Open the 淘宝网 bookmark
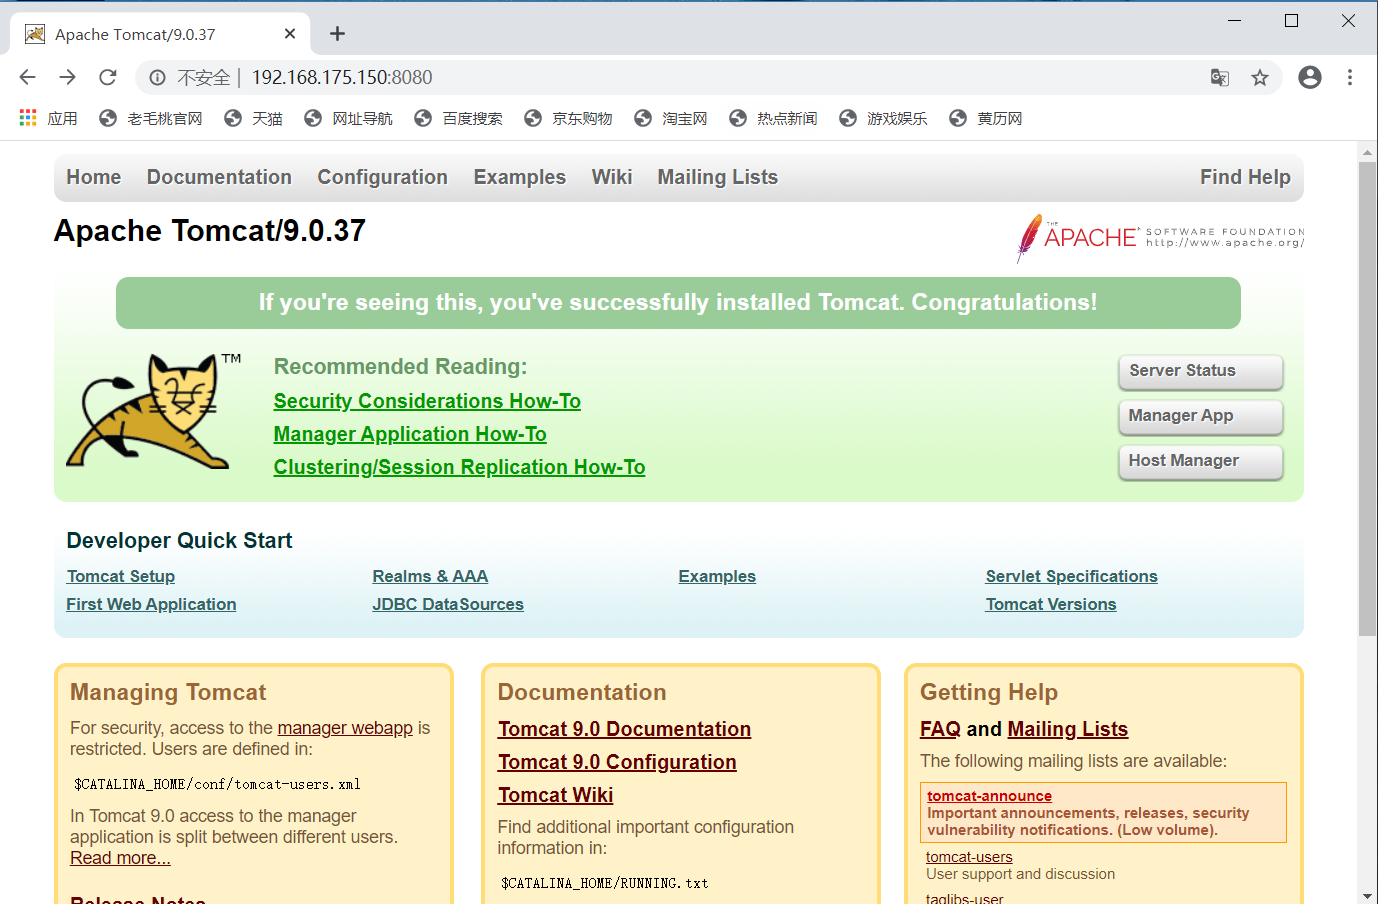The image size is (1378, 904). (671, 118)
